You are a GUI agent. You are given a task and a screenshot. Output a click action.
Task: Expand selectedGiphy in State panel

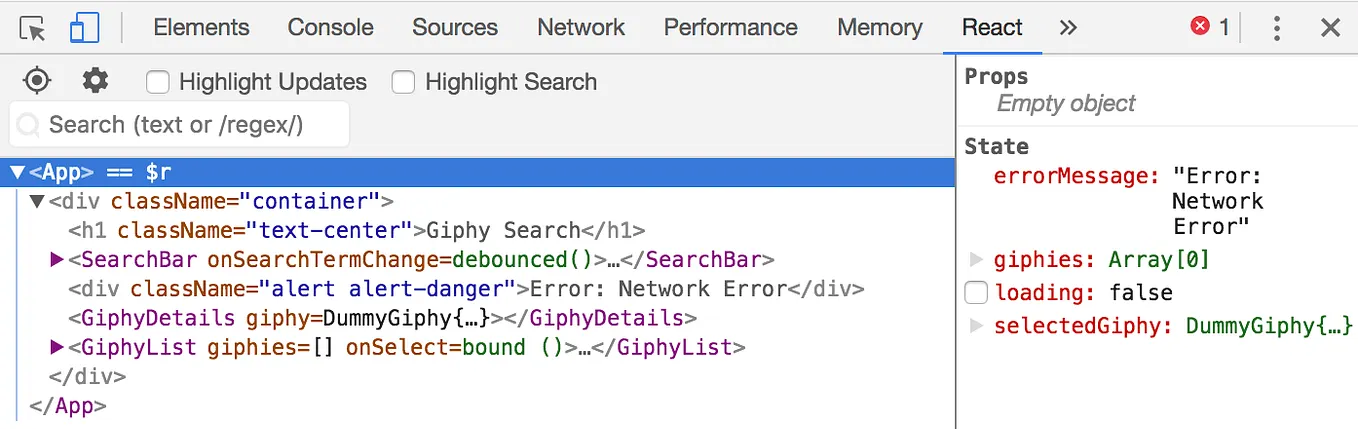pos(977,325)
